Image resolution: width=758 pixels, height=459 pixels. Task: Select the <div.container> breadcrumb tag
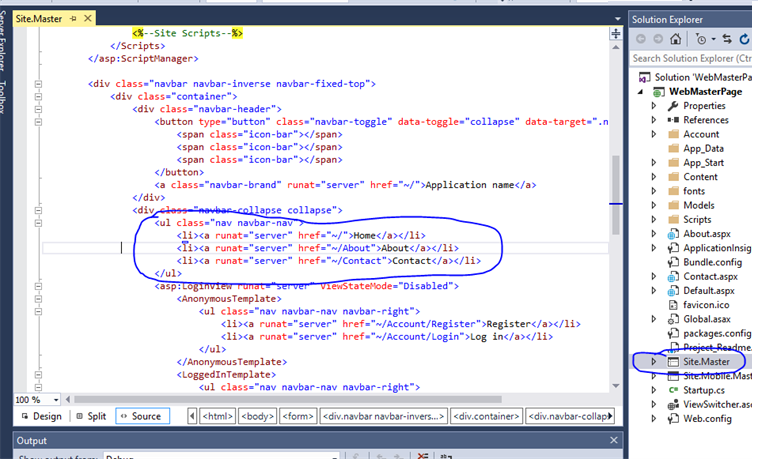coord(486,416)
